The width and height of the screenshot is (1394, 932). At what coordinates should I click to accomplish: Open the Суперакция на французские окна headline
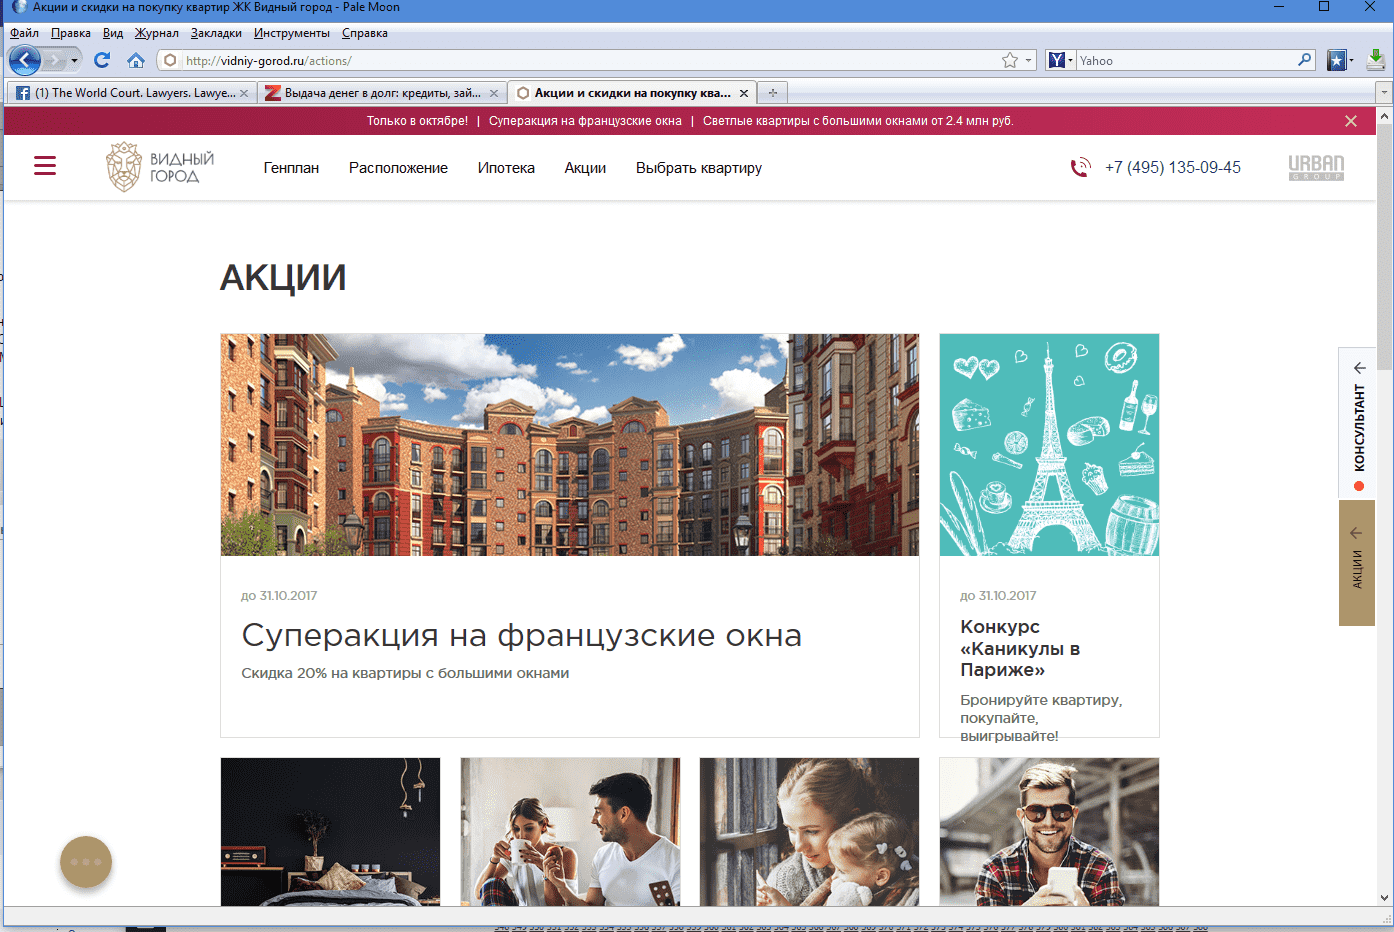[x=521, y=636]
